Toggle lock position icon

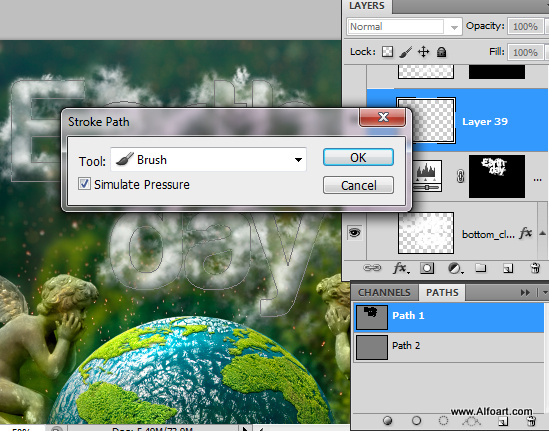423,52
